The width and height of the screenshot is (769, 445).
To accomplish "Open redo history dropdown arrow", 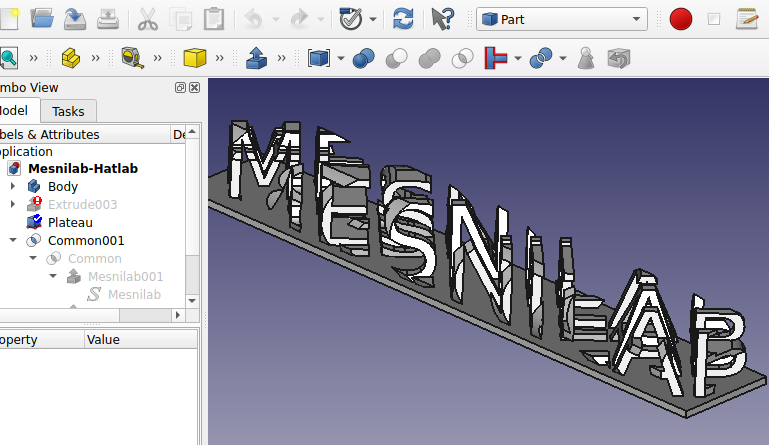I will coord(321,20).
